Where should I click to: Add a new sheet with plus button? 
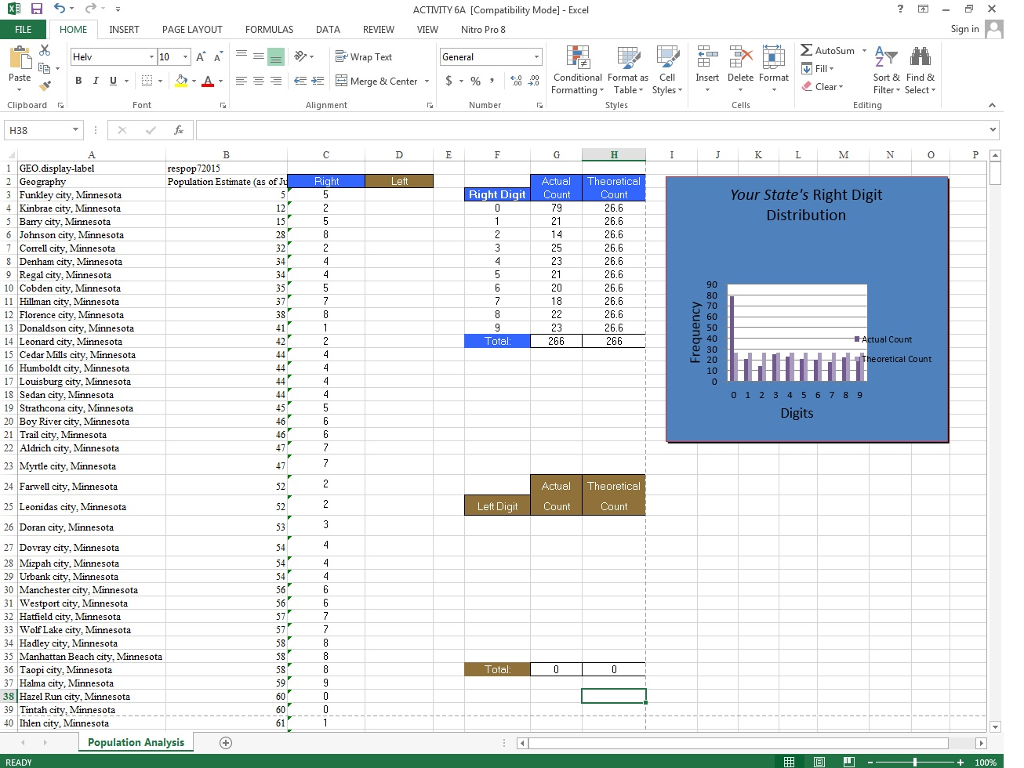(225, 743)
